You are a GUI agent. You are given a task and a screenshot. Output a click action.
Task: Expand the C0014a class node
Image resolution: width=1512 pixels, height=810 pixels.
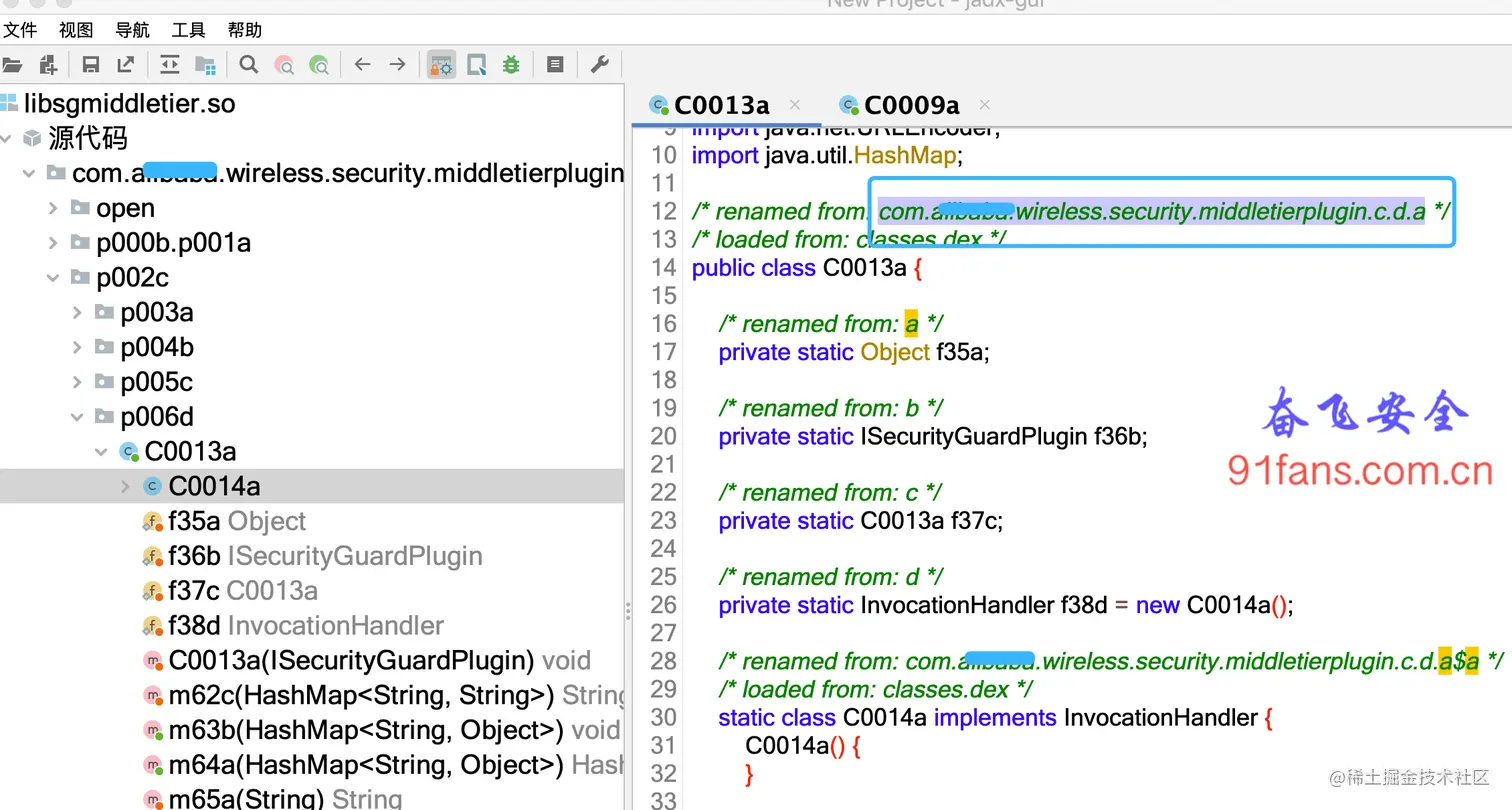pos(125,486)
